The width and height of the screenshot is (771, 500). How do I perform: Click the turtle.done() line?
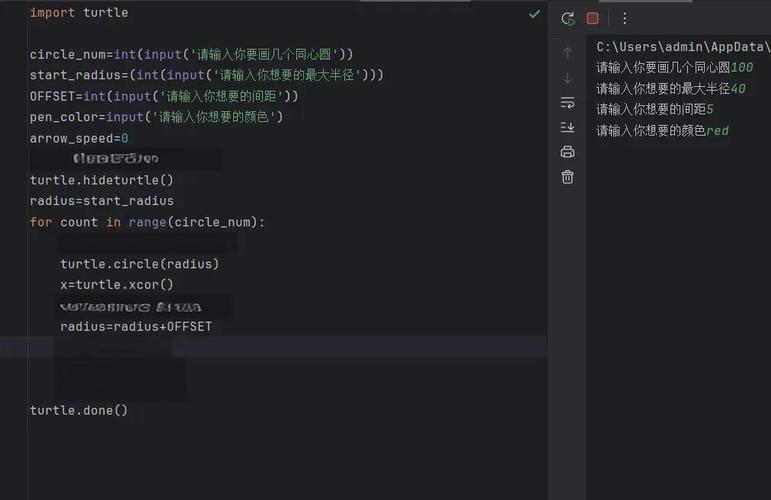click(x=79, y=410)
